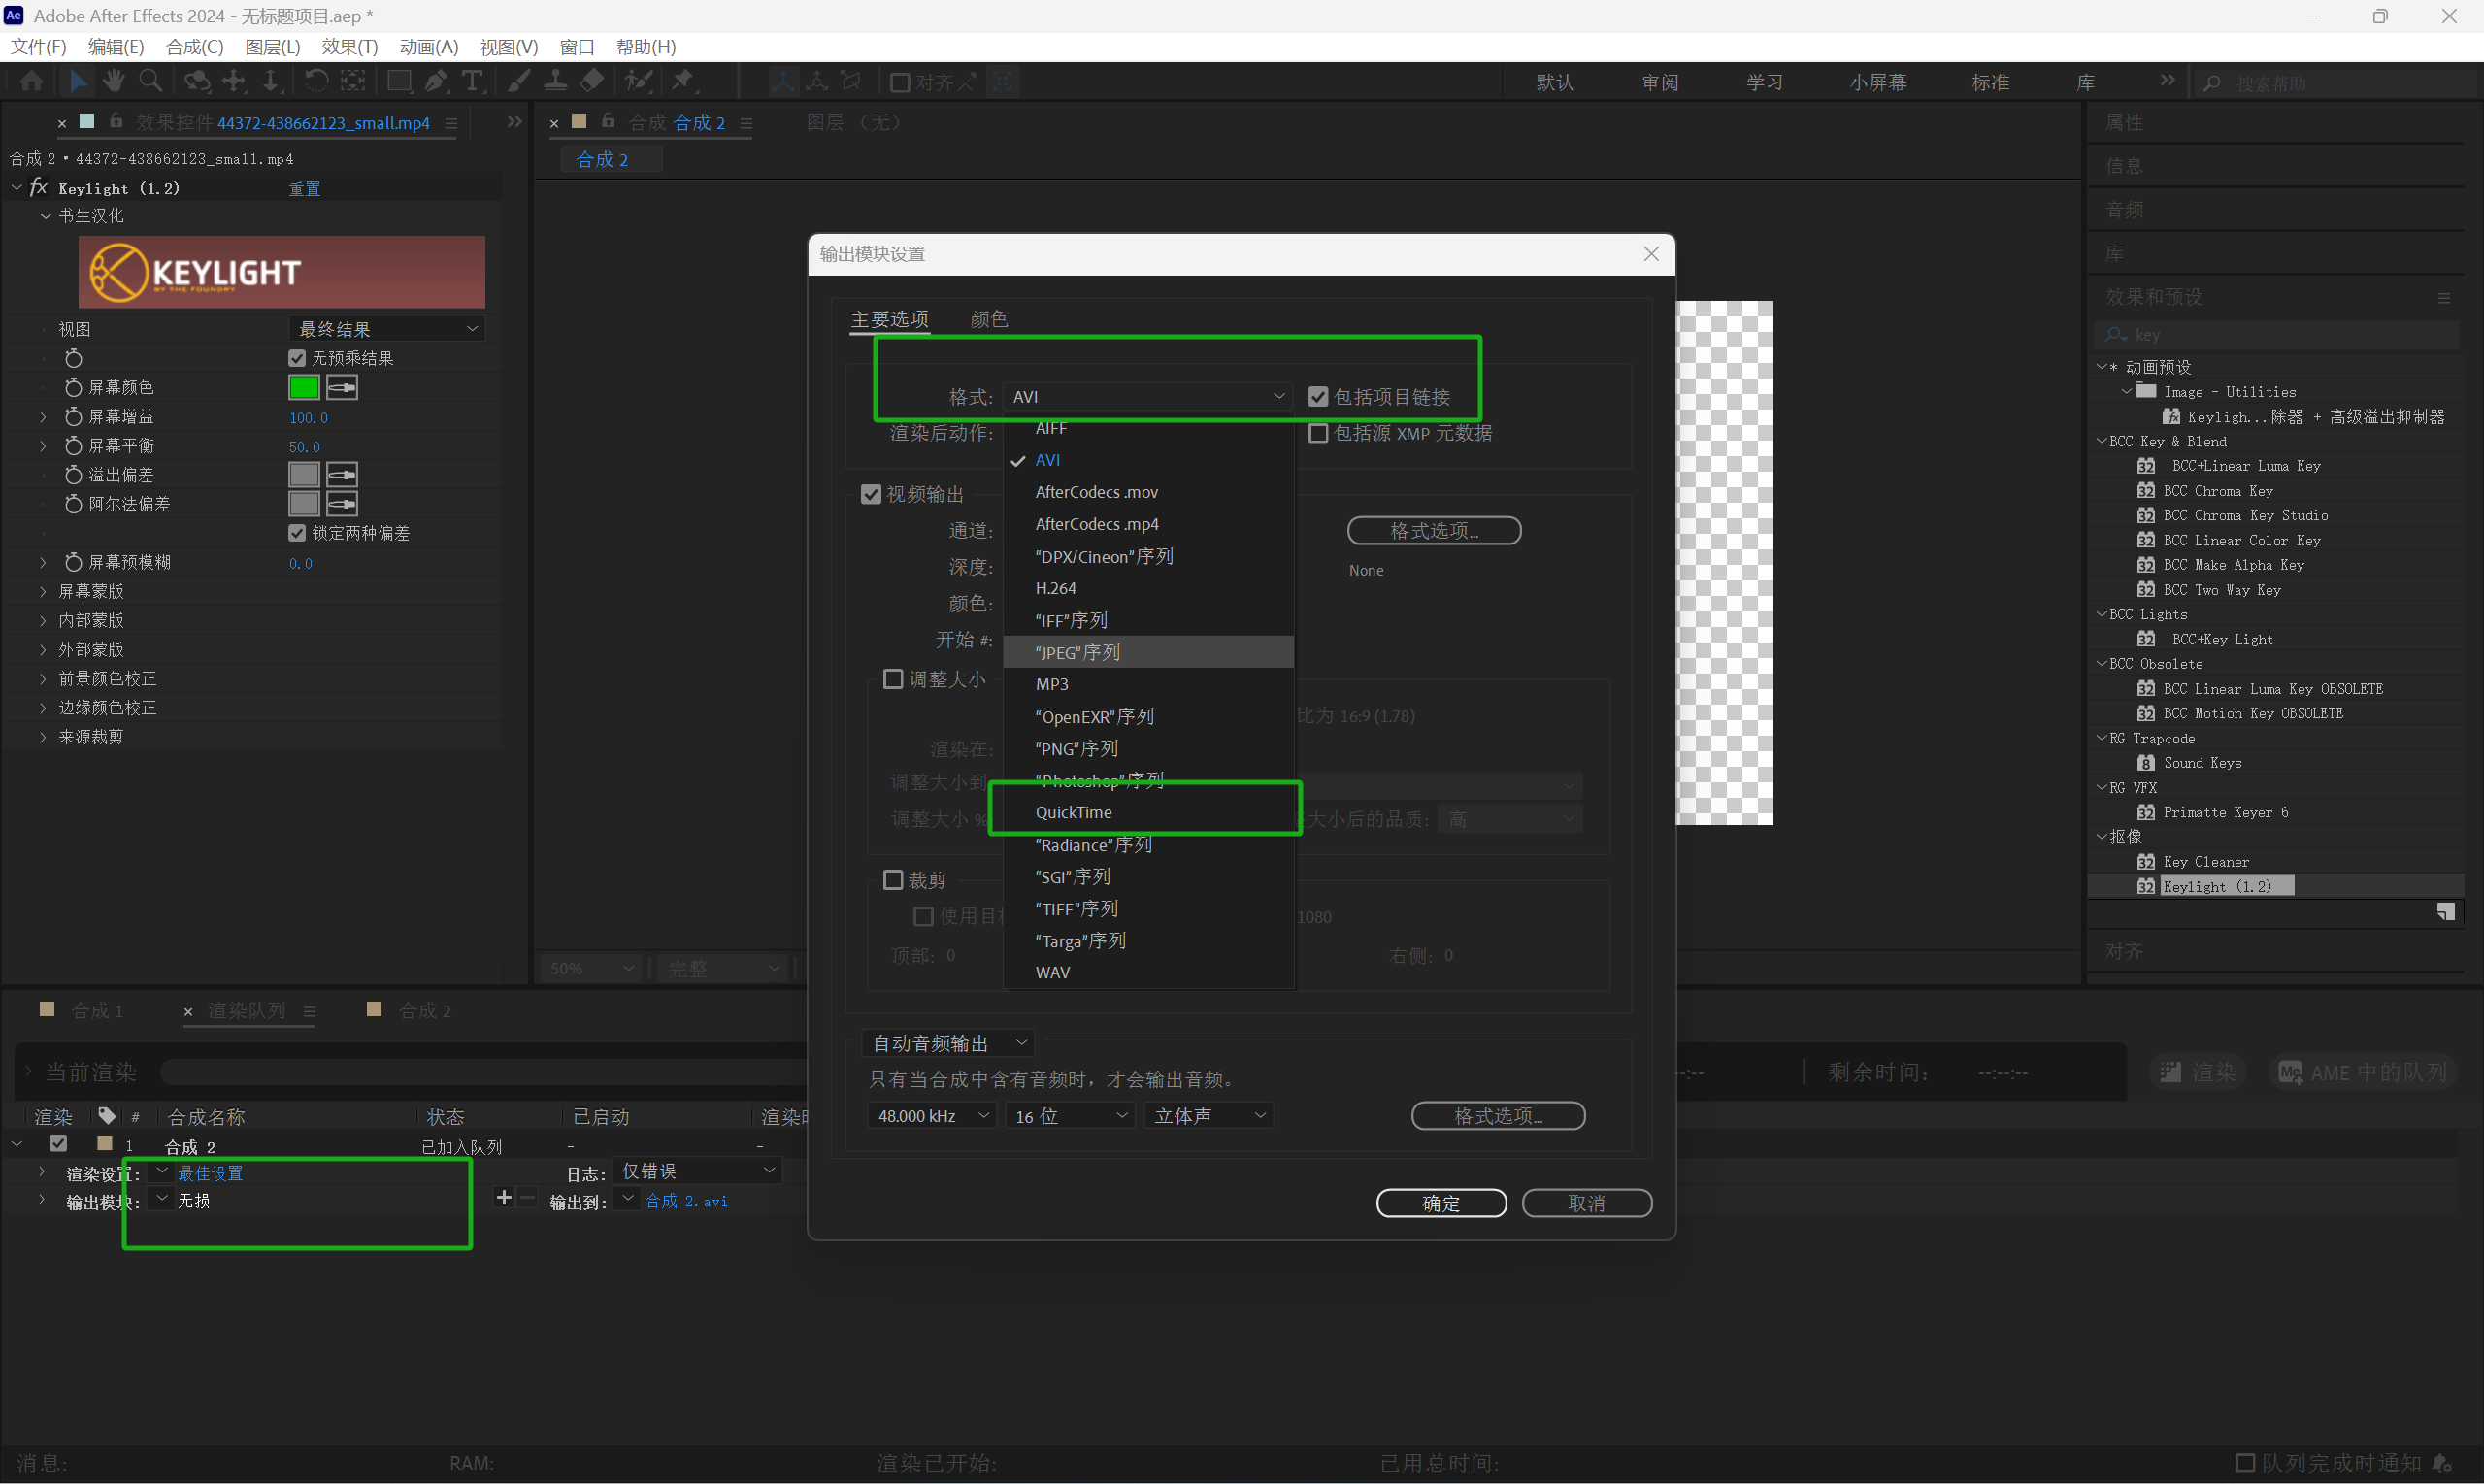Click 重置 link for Keylight

pyautogui.click(x=304, y=189)
